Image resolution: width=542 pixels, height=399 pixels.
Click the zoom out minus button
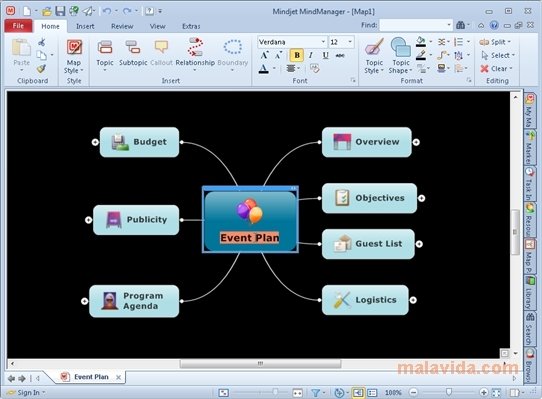coord(413,392)
